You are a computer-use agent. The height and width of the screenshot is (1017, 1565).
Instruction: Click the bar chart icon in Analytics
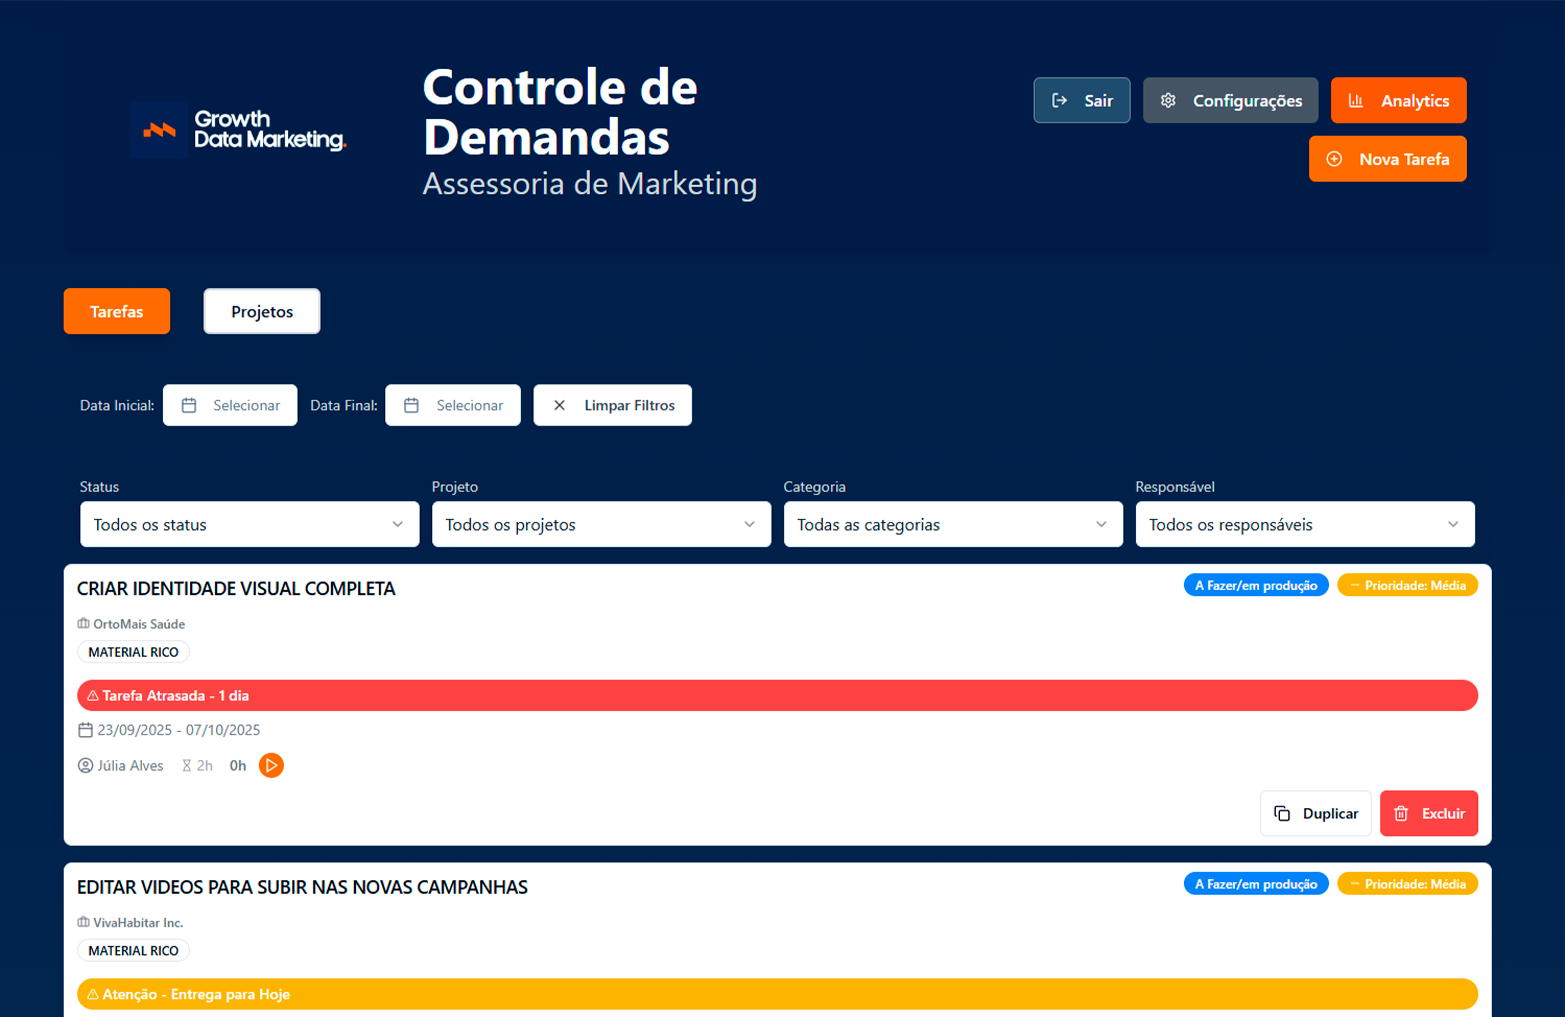pyautogui.click(x=1356, y=100)
